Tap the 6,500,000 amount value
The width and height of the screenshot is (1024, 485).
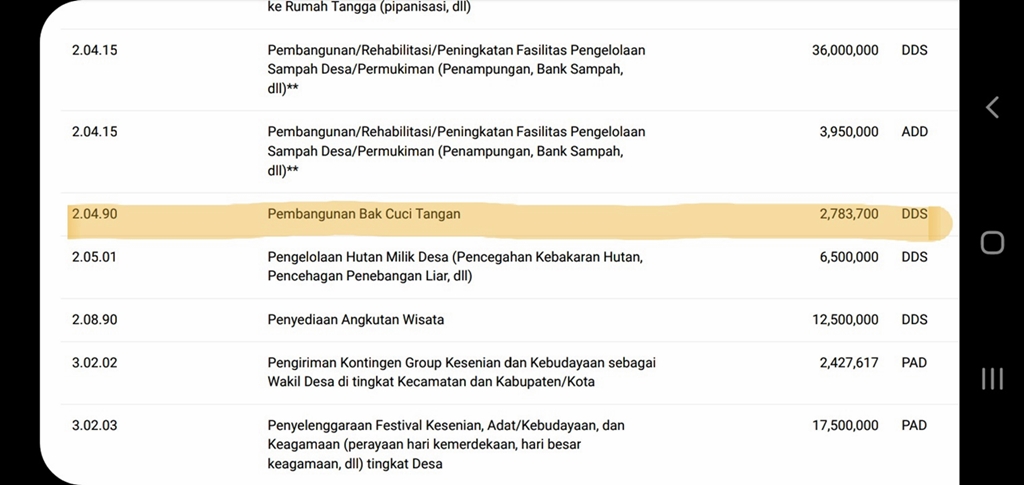coord(848,257)
